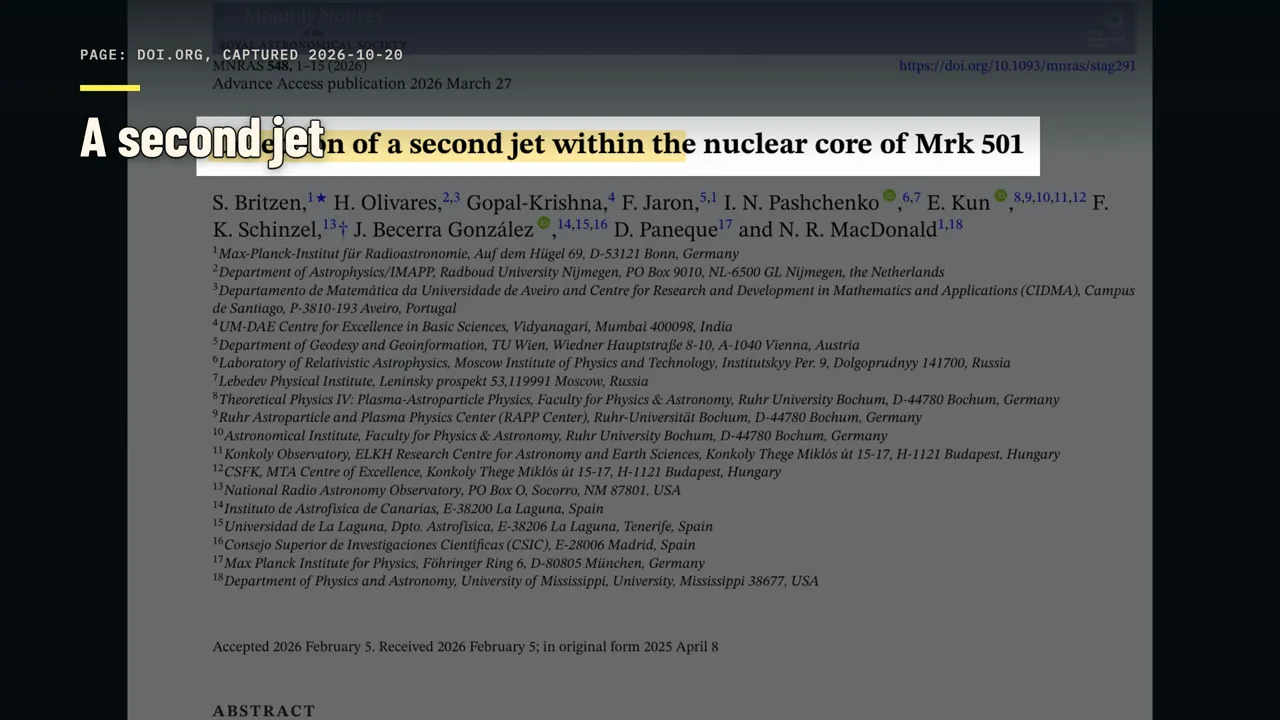Click the Ruhr Astroparticle and Plasma Physics Center line
The image size is (1280, 720).
567,417
